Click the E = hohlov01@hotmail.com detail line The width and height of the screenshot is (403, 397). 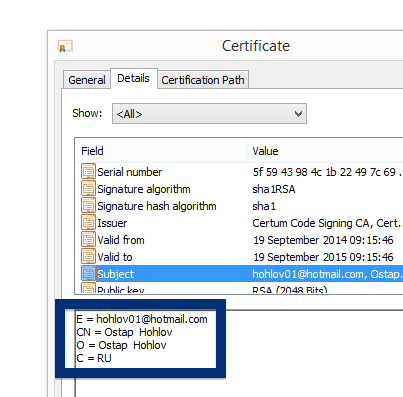(142, 319)
